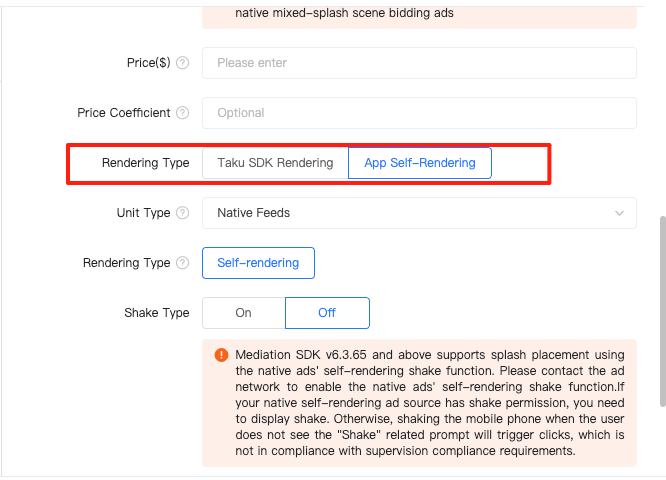Click the orange warning icon in the shake notice
This screenshot has width=666, height=480.
[221, 355]
